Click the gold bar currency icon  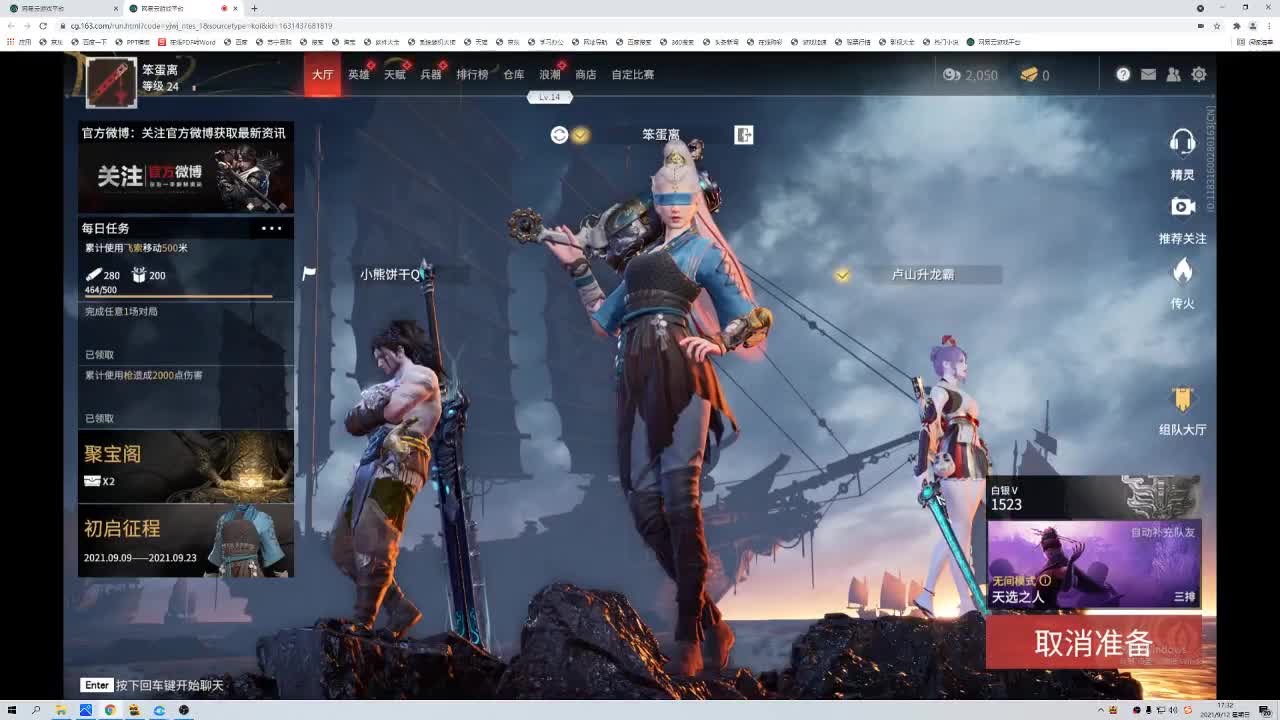(x=1029, y=75)
